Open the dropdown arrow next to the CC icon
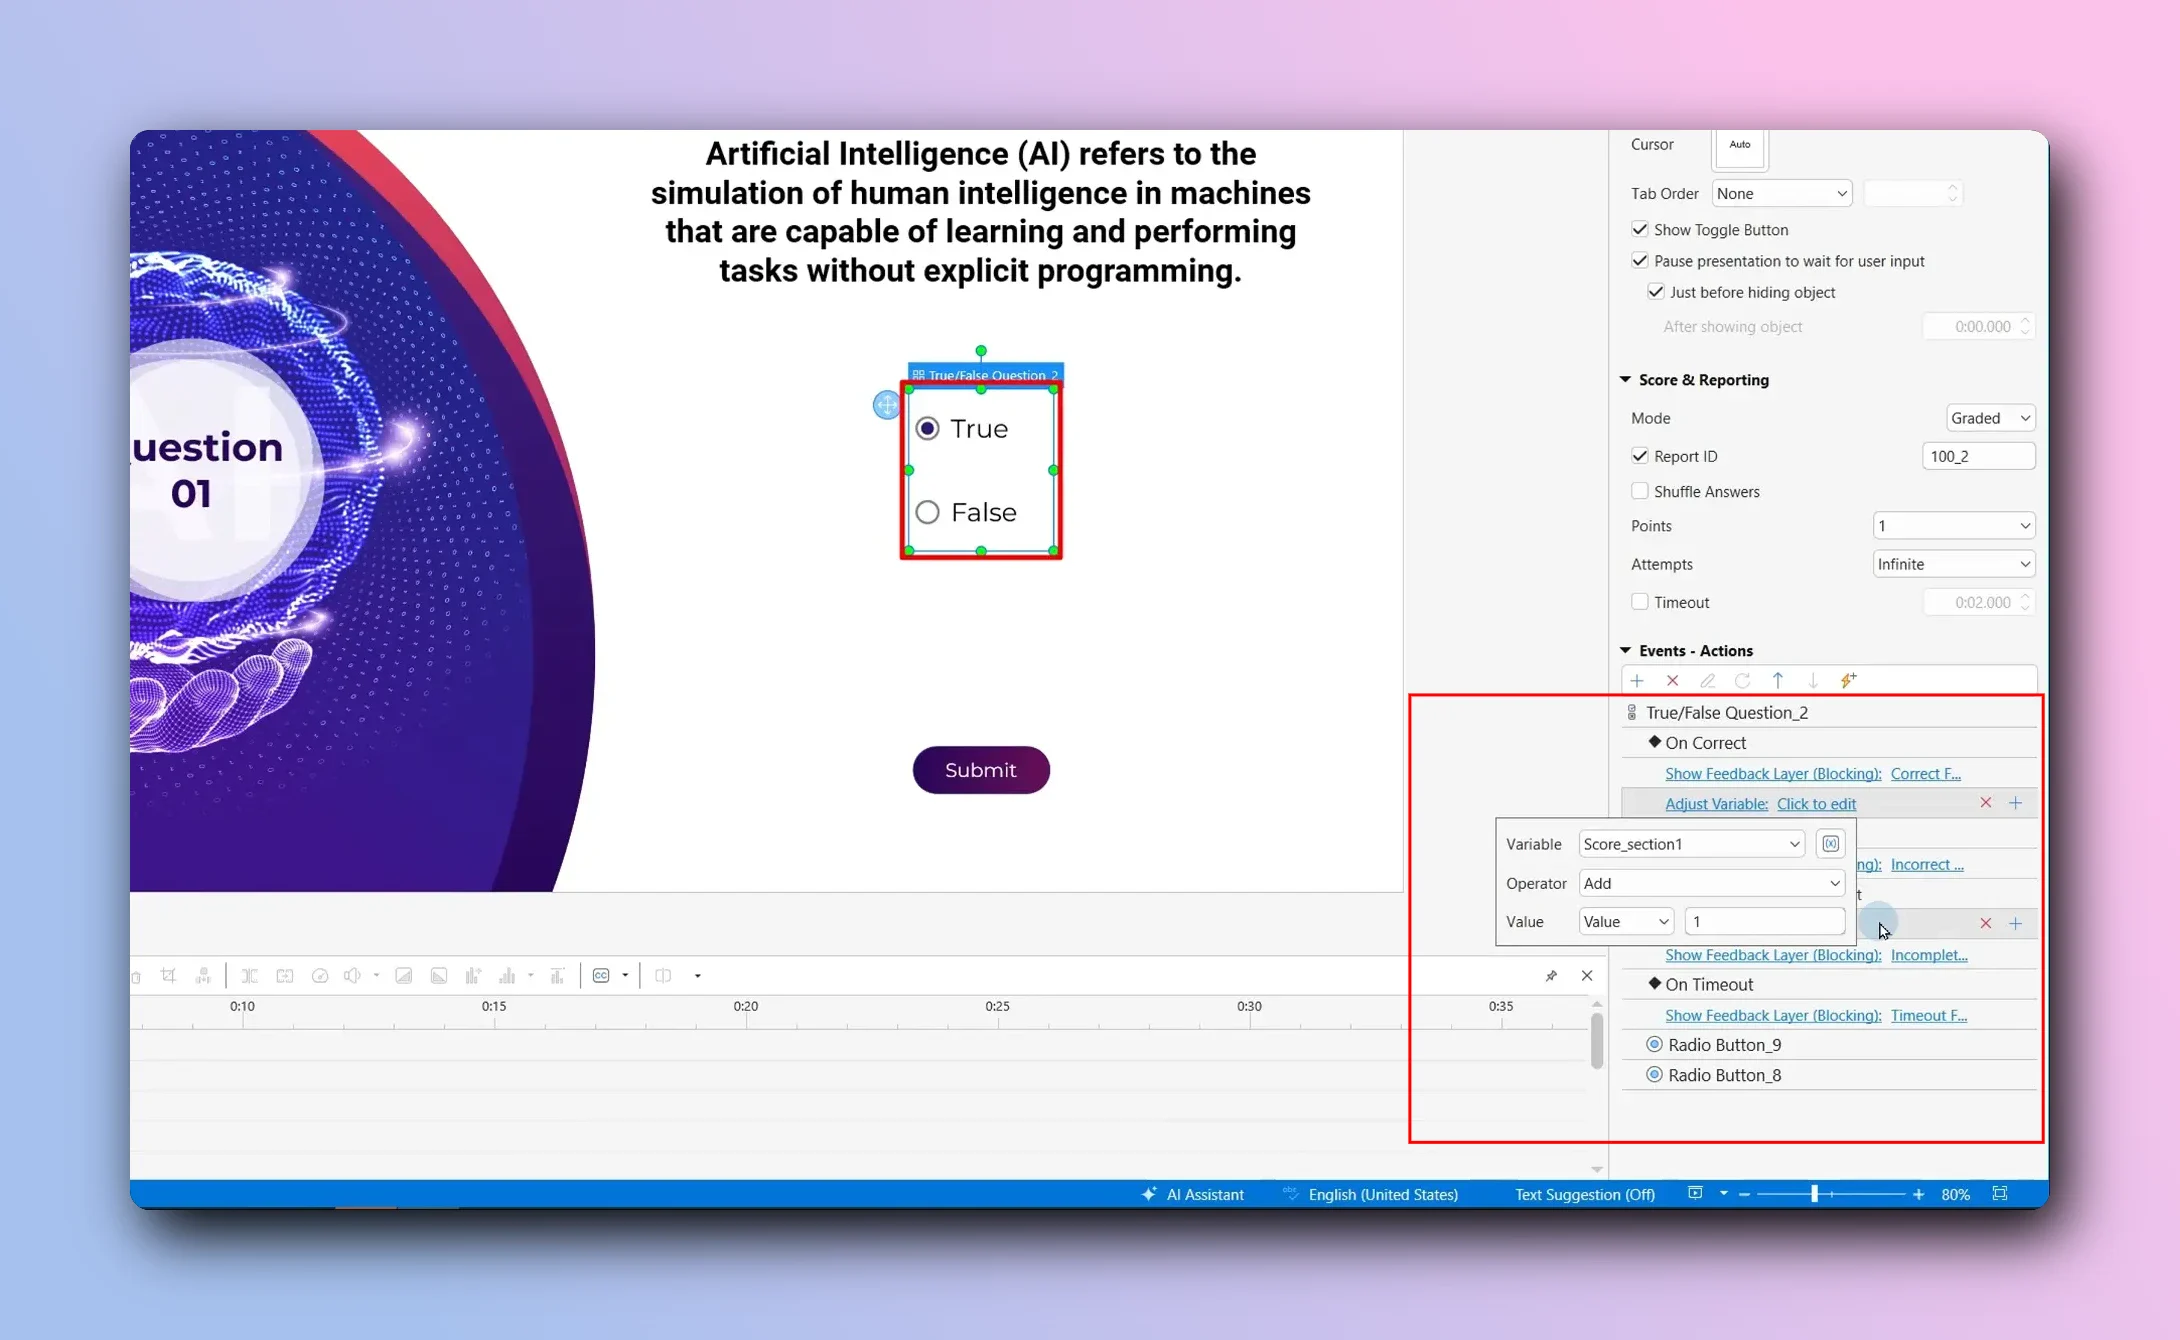Viewport: 2180px width, 1340px height. click(625, 976)
